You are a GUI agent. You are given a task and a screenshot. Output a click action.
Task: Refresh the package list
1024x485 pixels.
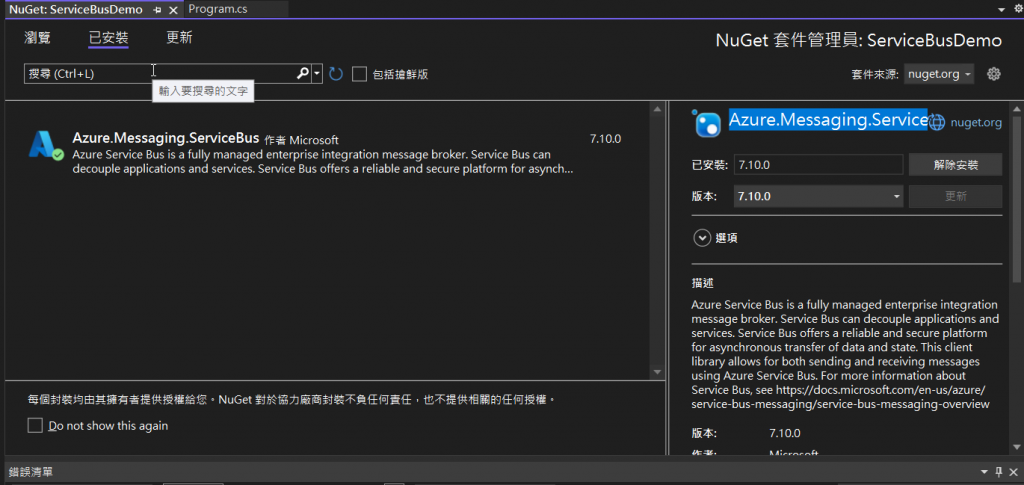[x=336, y=74]
